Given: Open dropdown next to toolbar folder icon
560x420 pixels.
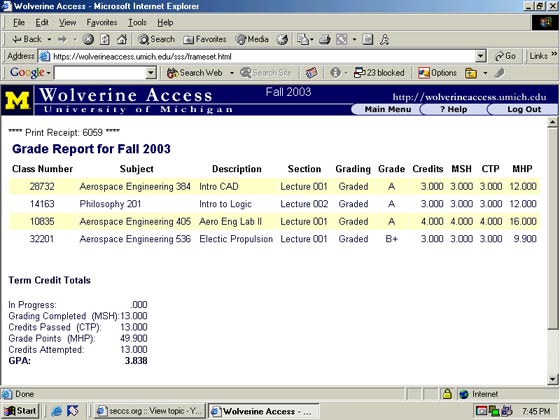Looking at the screenshot, I should pos(485,73).
